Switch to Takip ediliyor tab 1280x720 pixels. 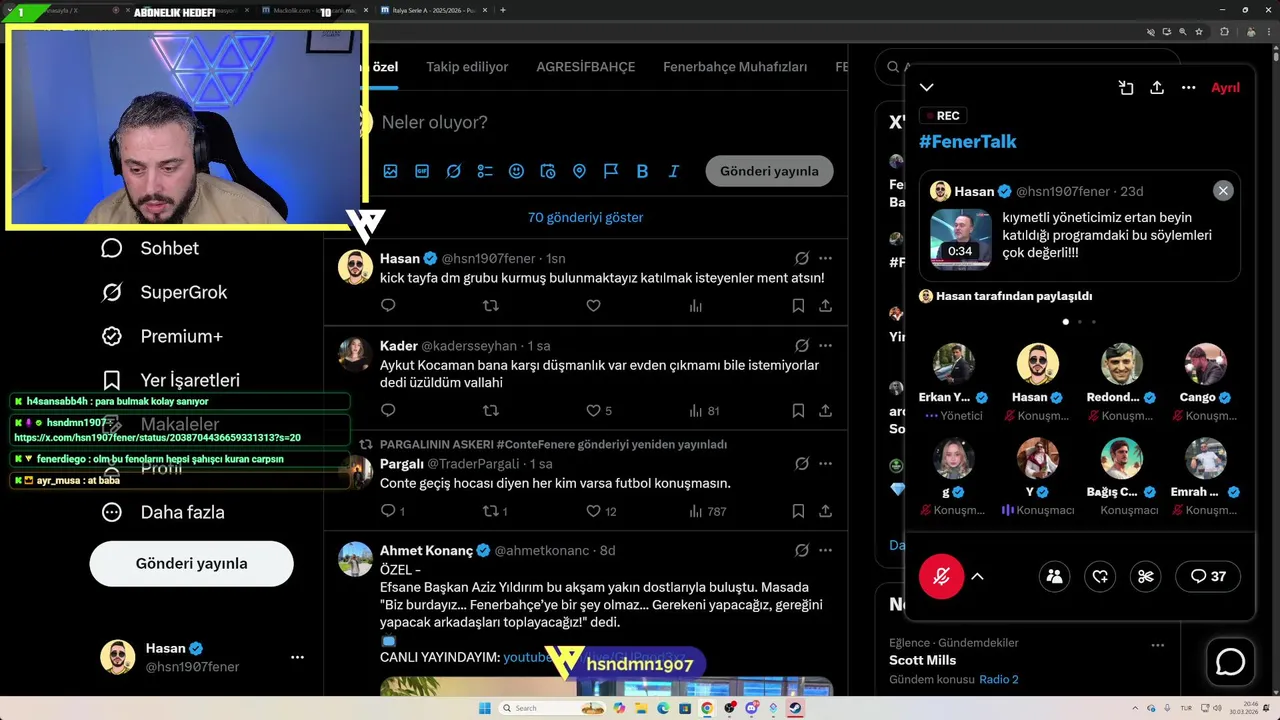467,67
